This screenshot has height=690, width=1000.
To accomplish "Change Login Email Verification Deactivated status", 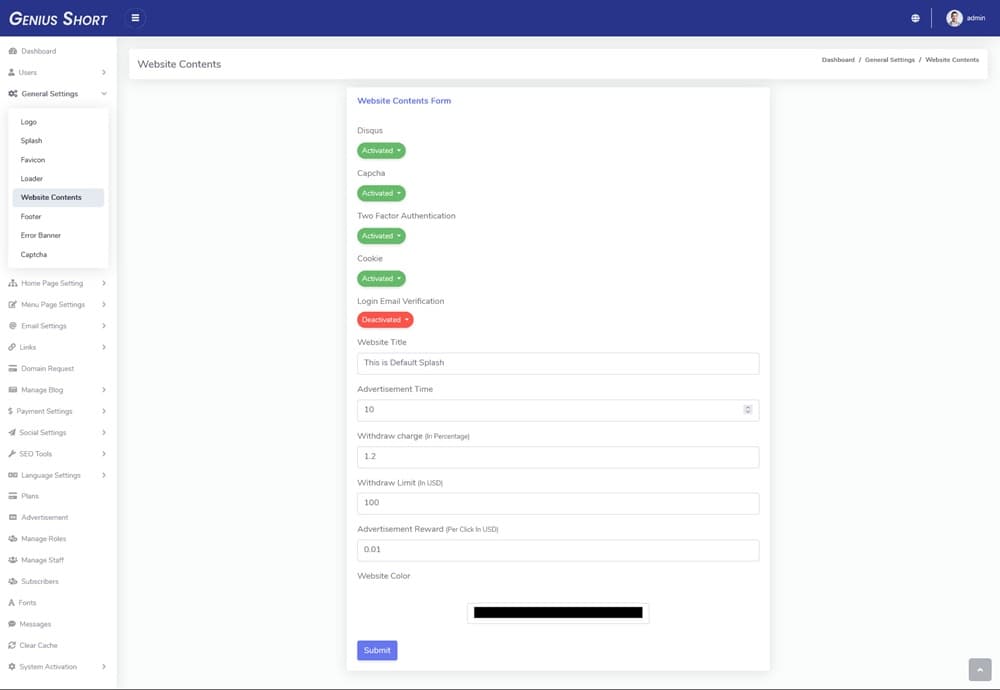I will coord(385,320).
